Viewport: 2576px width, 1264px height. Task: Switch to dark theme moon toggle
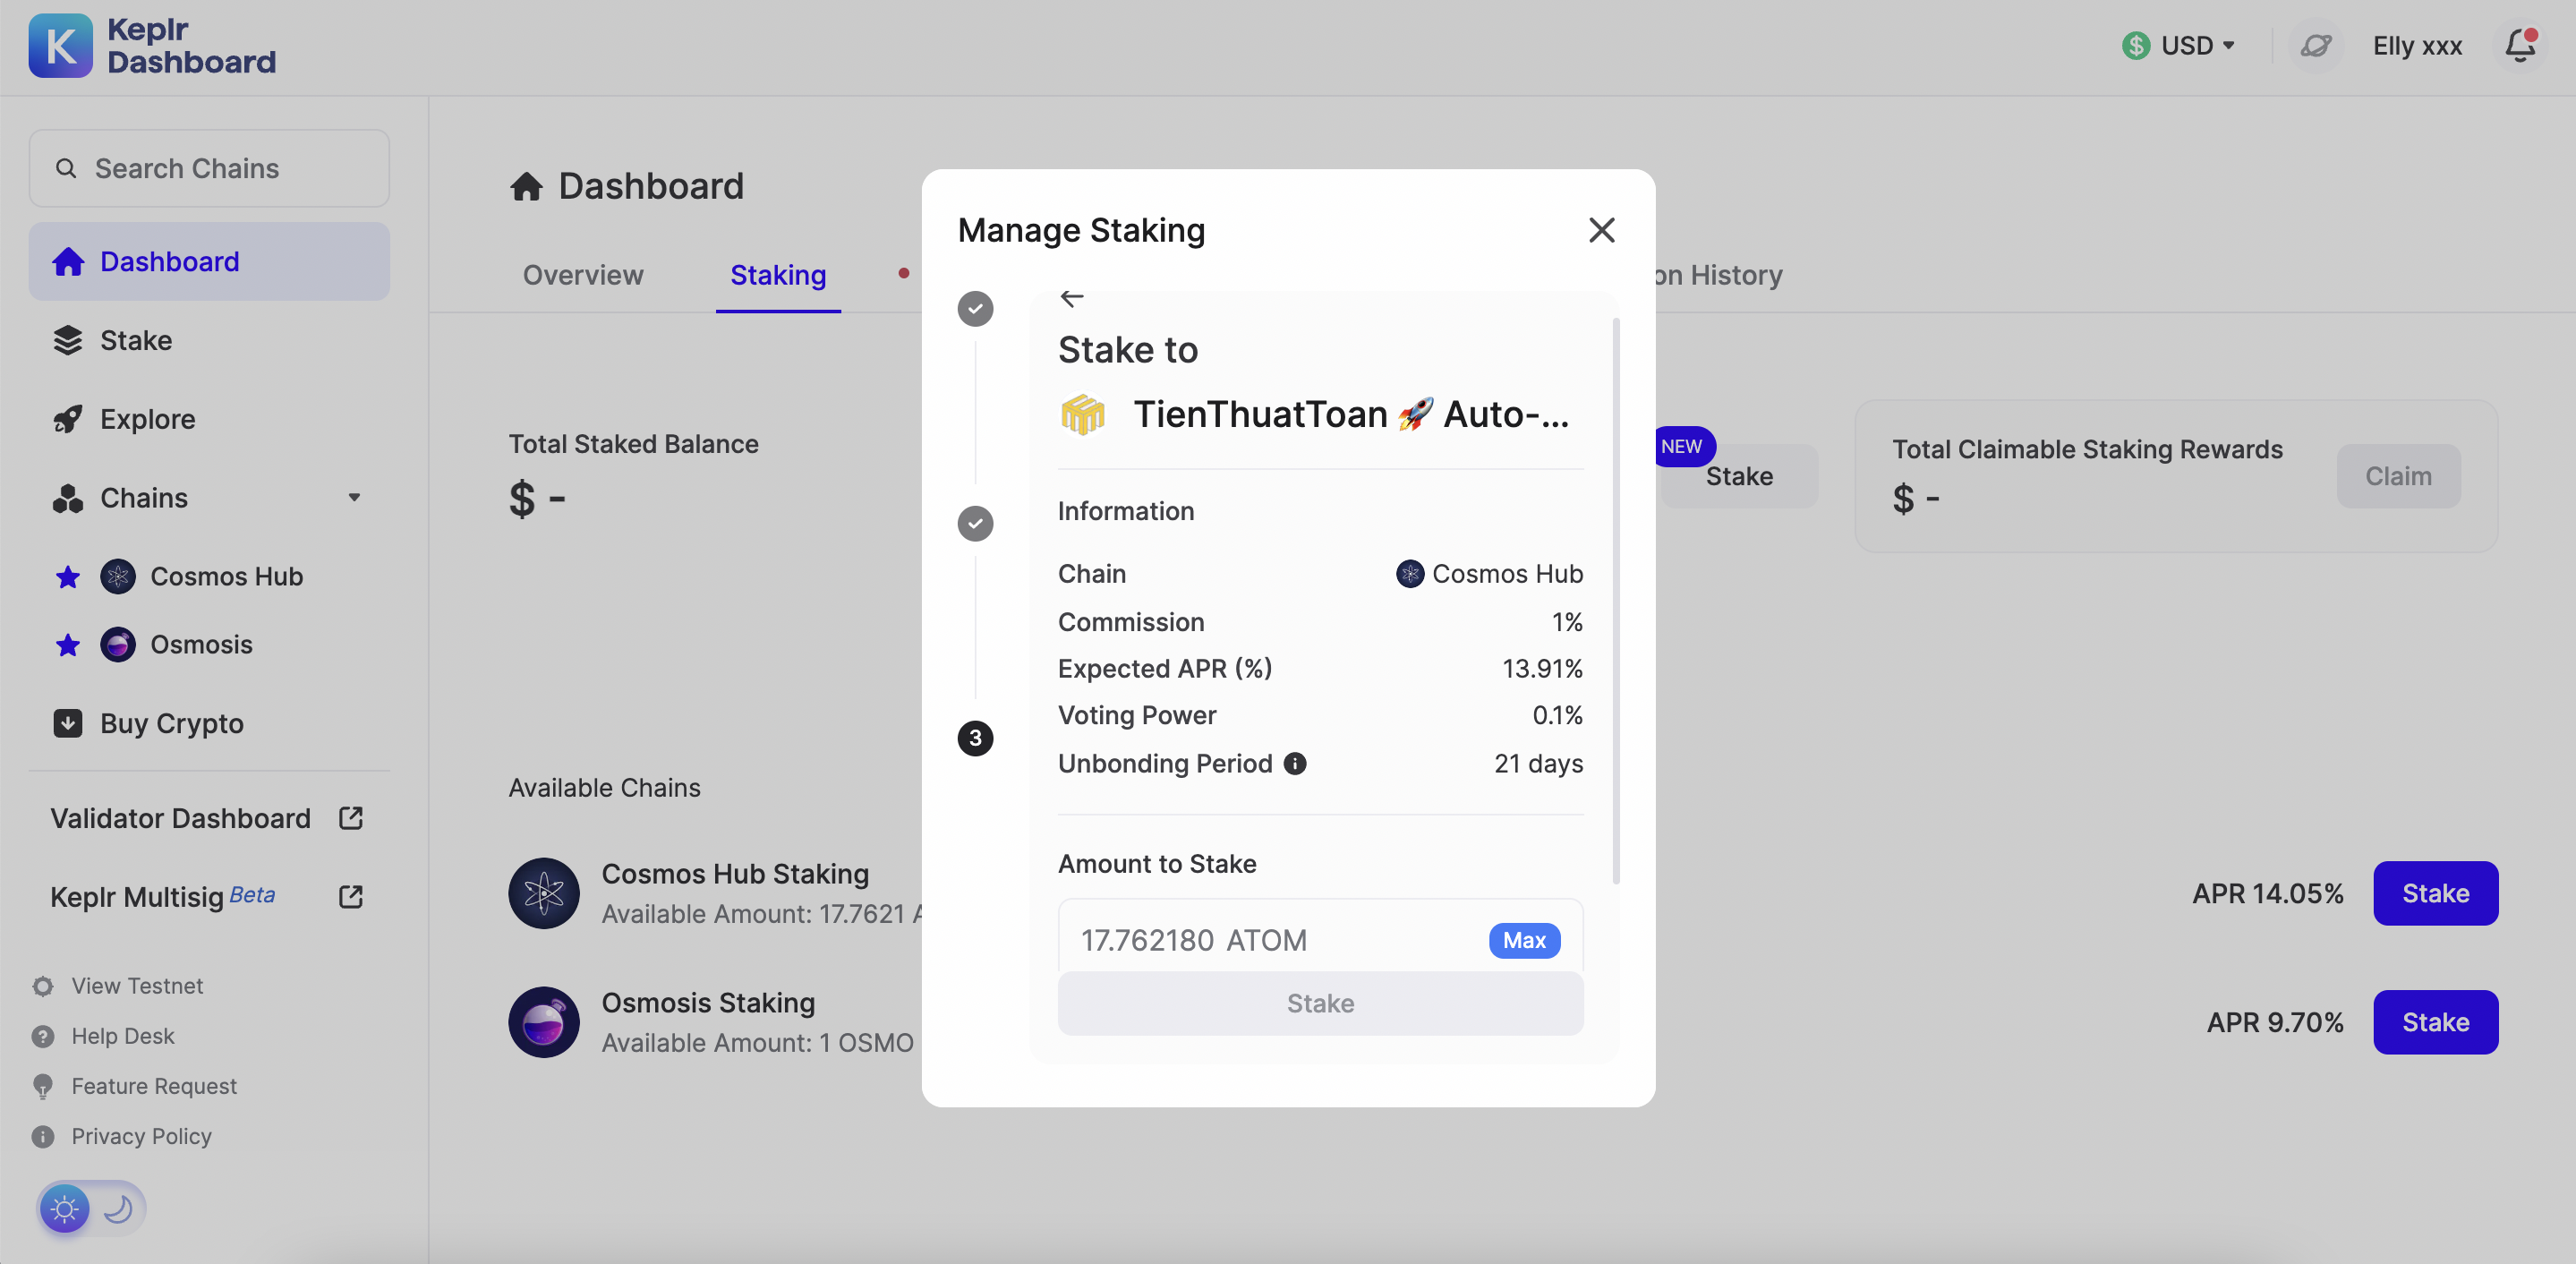click(x=119, y=1209)
